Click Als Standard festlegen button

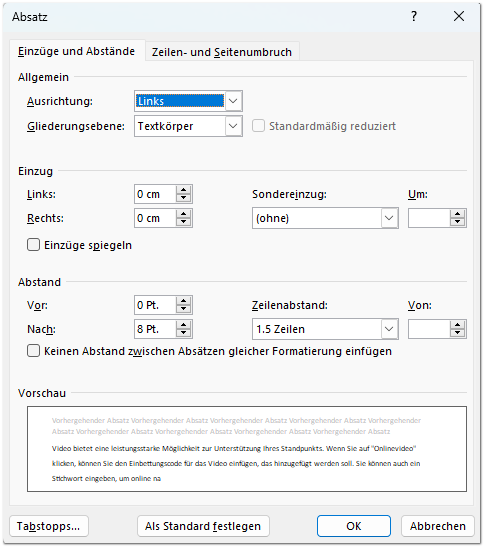203,526
